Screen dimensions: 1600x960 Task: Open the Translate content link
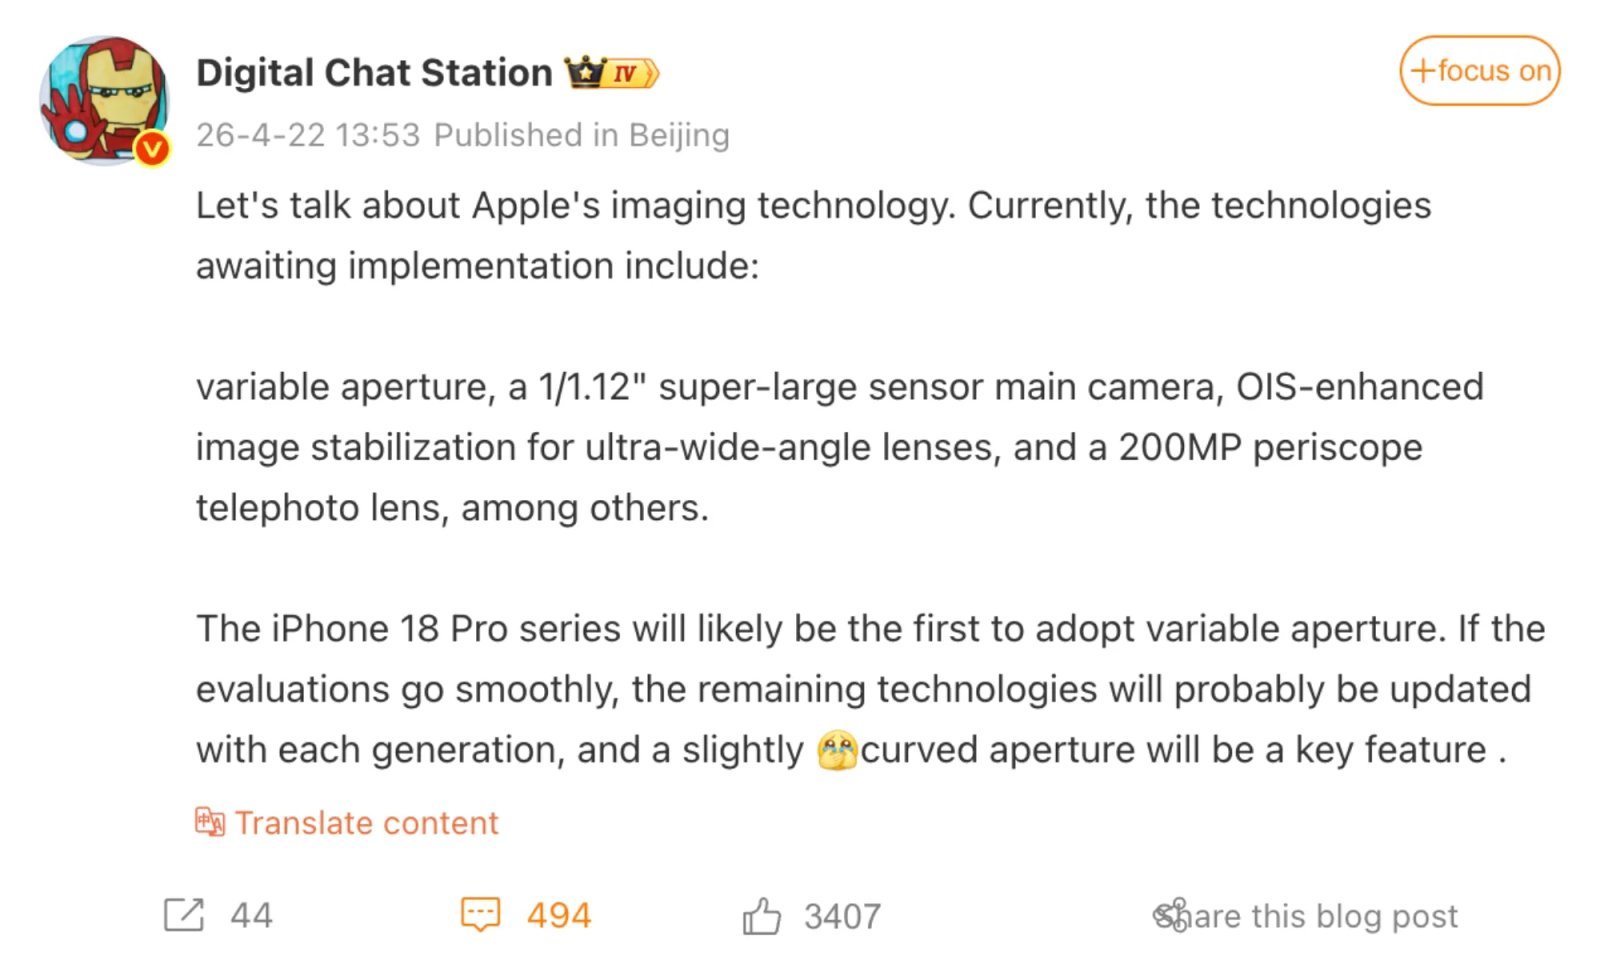pos(366,823)
